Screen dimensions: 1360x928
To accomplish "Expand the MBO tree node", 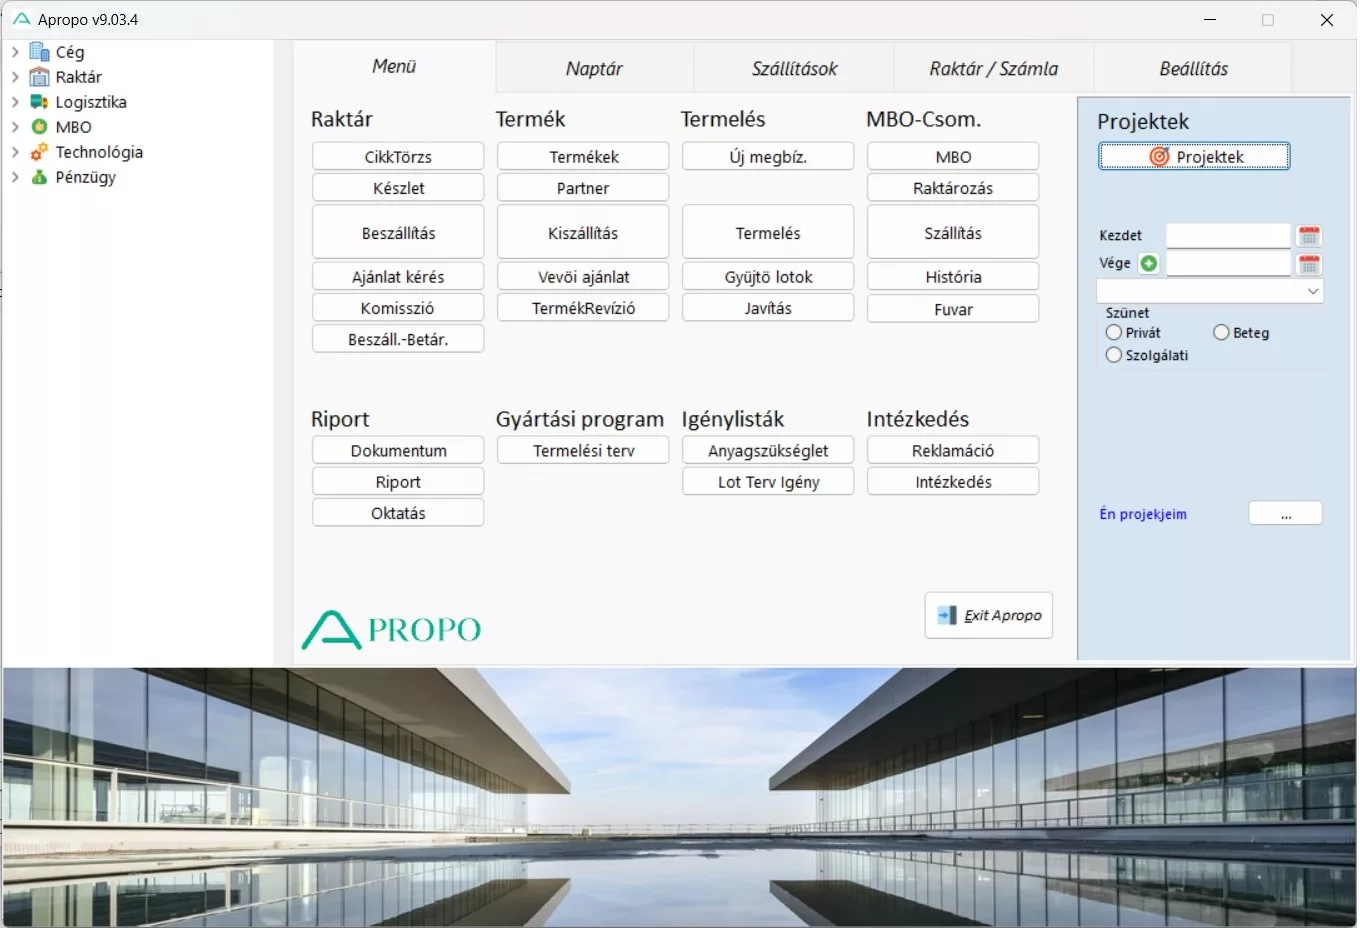I will coord(15,127).
